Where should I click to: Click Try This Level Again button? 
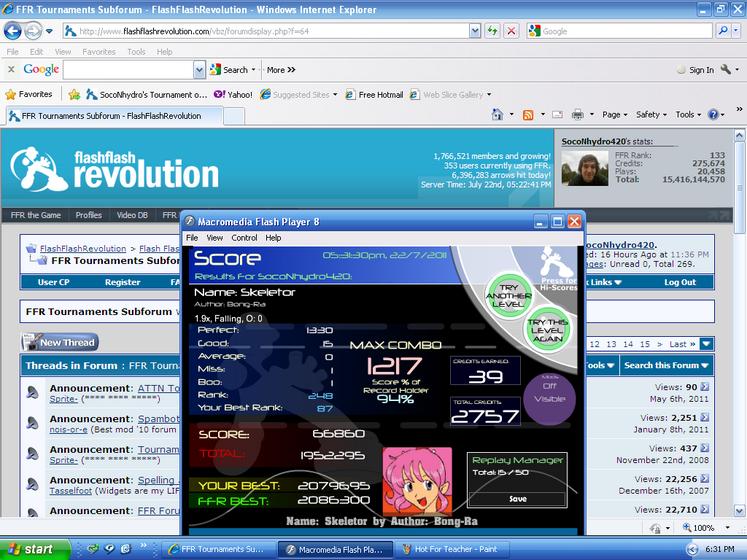click(x=547, y=330)
